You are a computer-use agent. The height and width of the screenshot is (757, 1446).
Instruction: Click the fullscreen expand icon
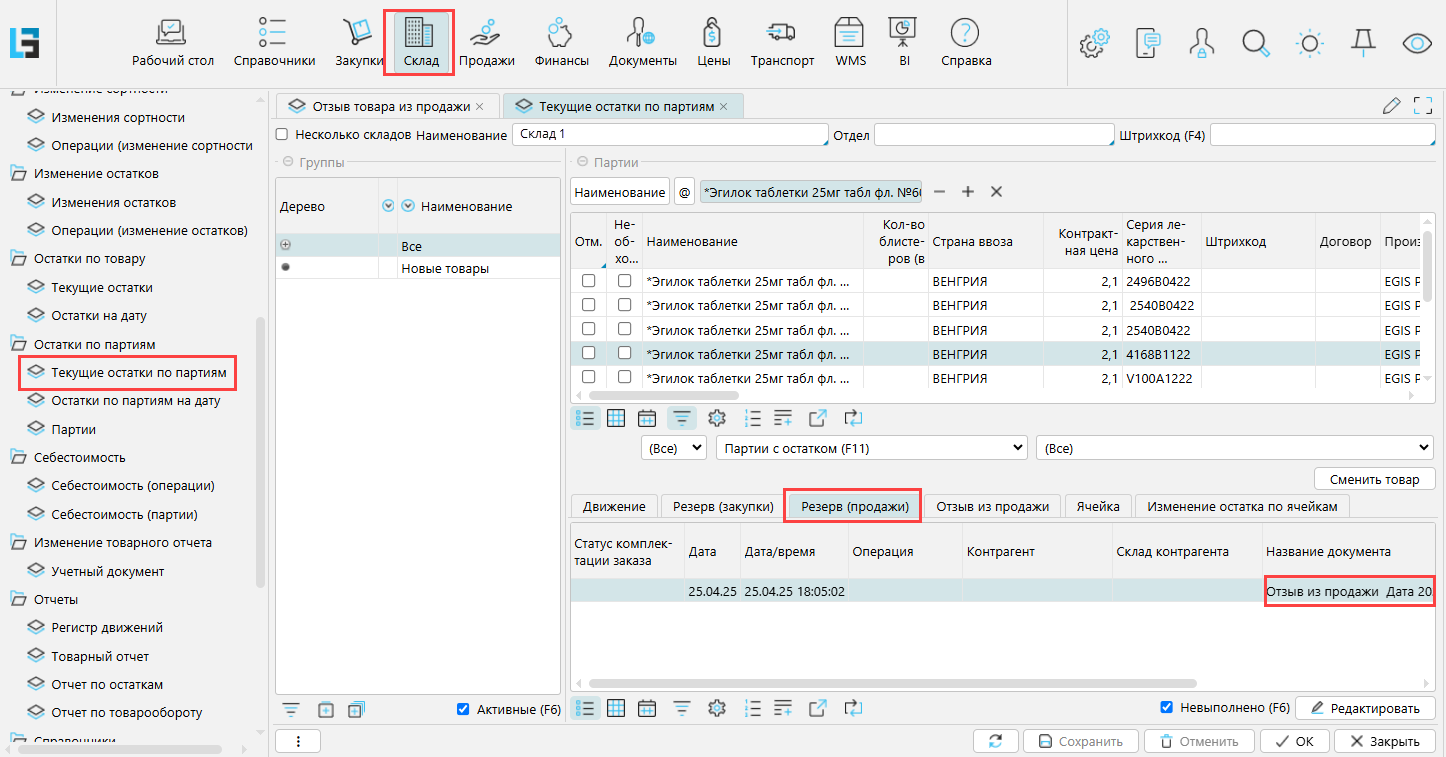point(1423,106)
